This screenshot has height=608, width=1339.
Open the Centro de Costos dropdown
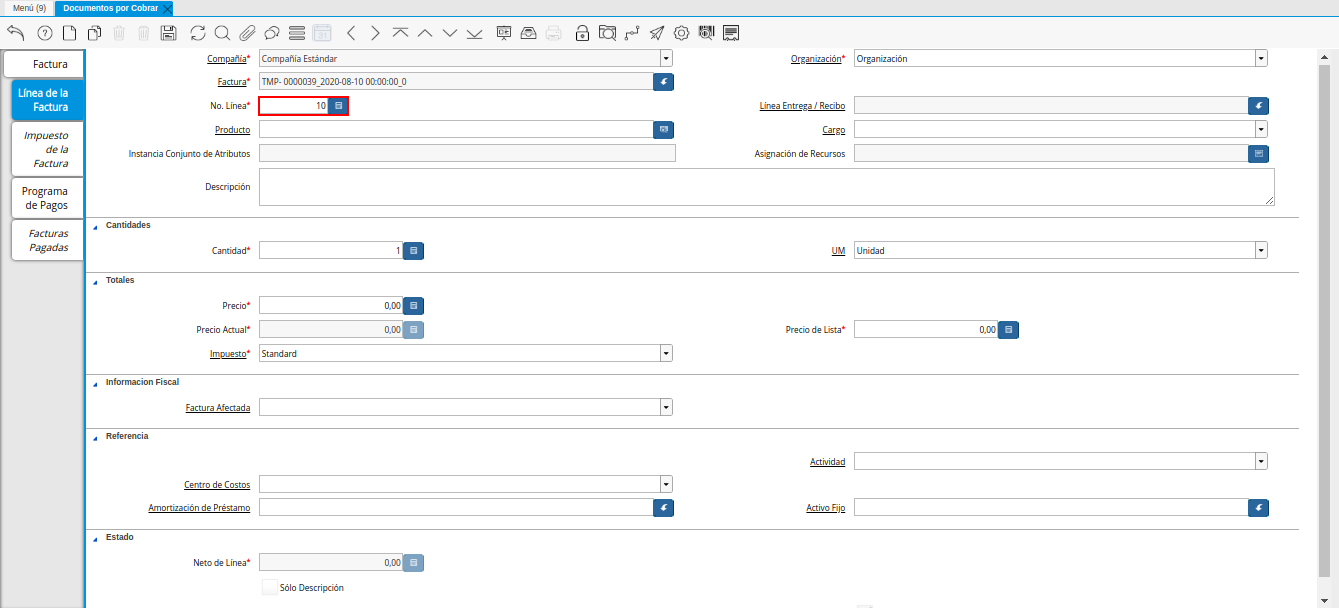click(x=666, y=485)
